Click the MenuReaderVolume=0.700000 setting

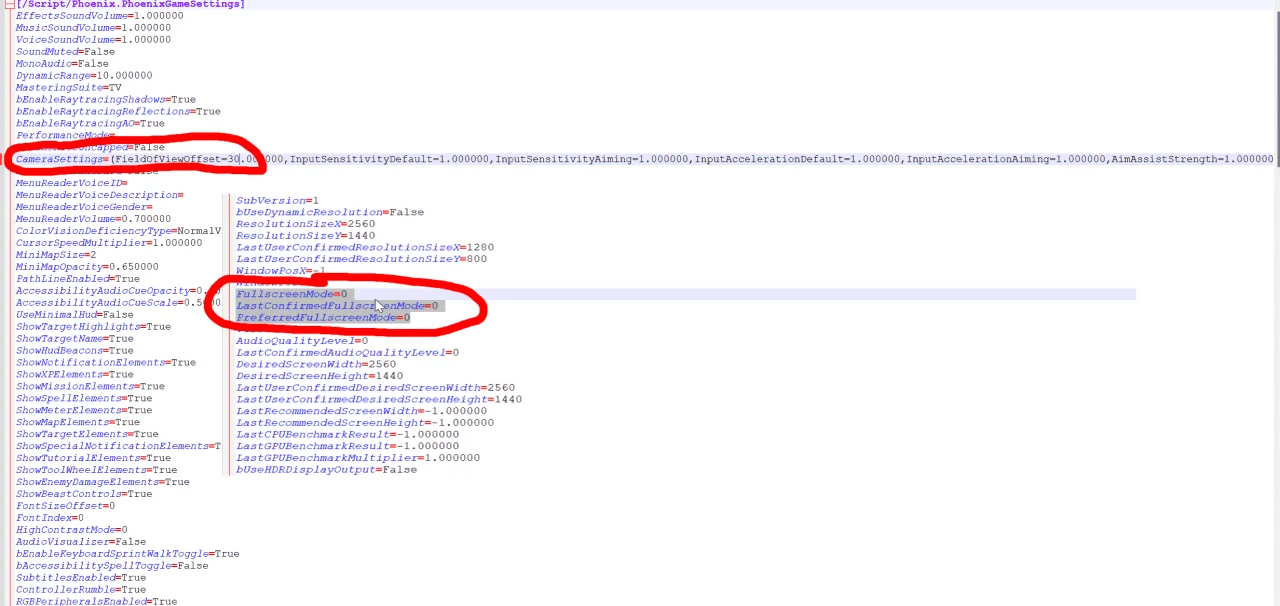tap(93, 220)
